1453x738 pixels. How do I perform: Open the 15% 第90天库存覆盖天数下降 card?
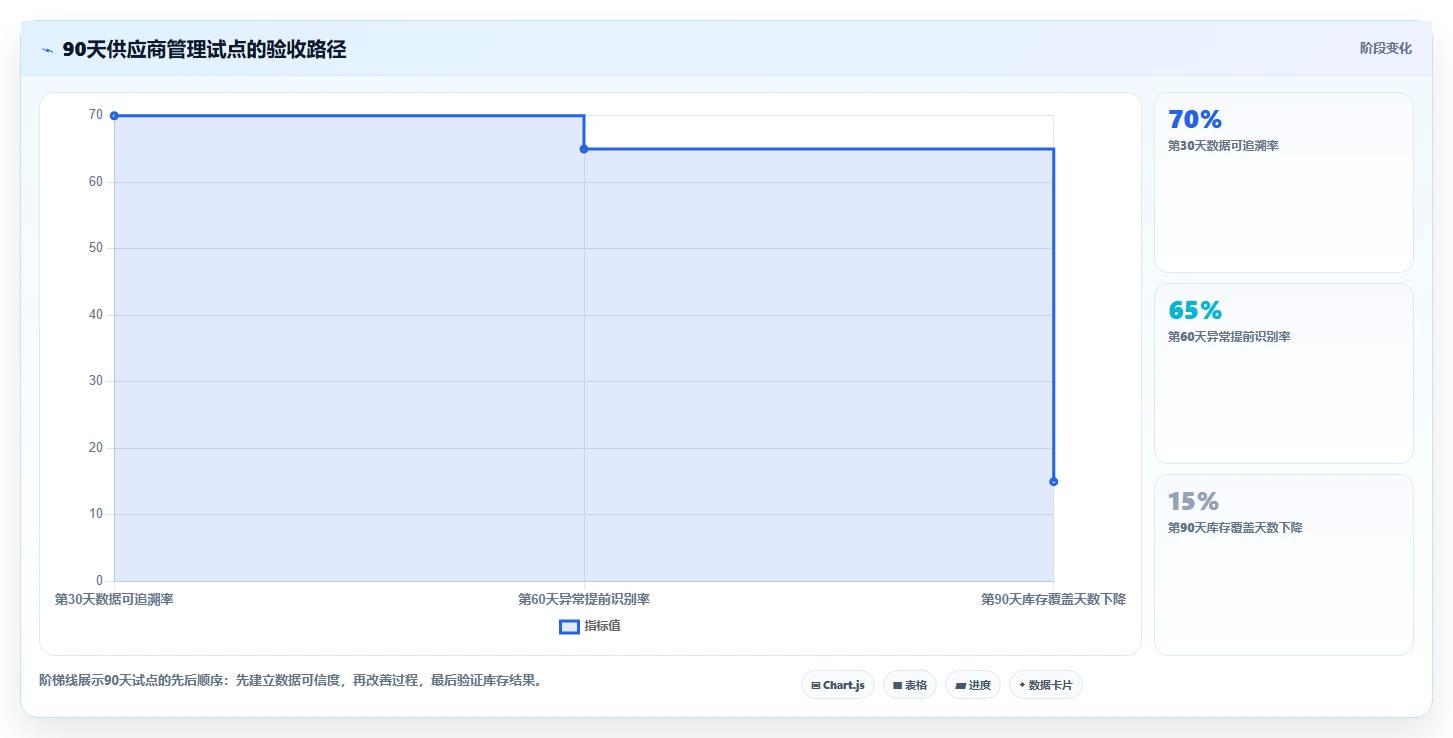[x=1284, y=565]
